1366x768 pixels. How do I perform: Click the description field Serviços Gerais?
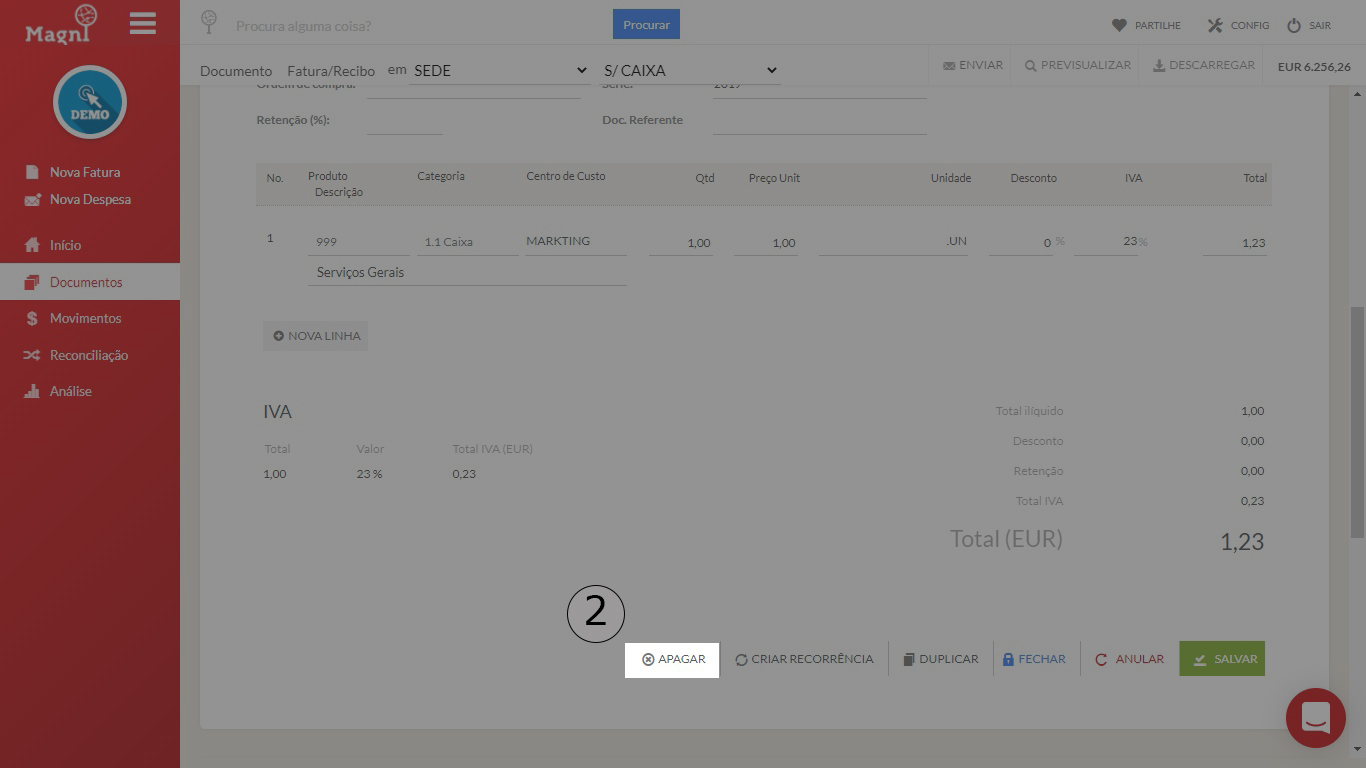point(467,272)
